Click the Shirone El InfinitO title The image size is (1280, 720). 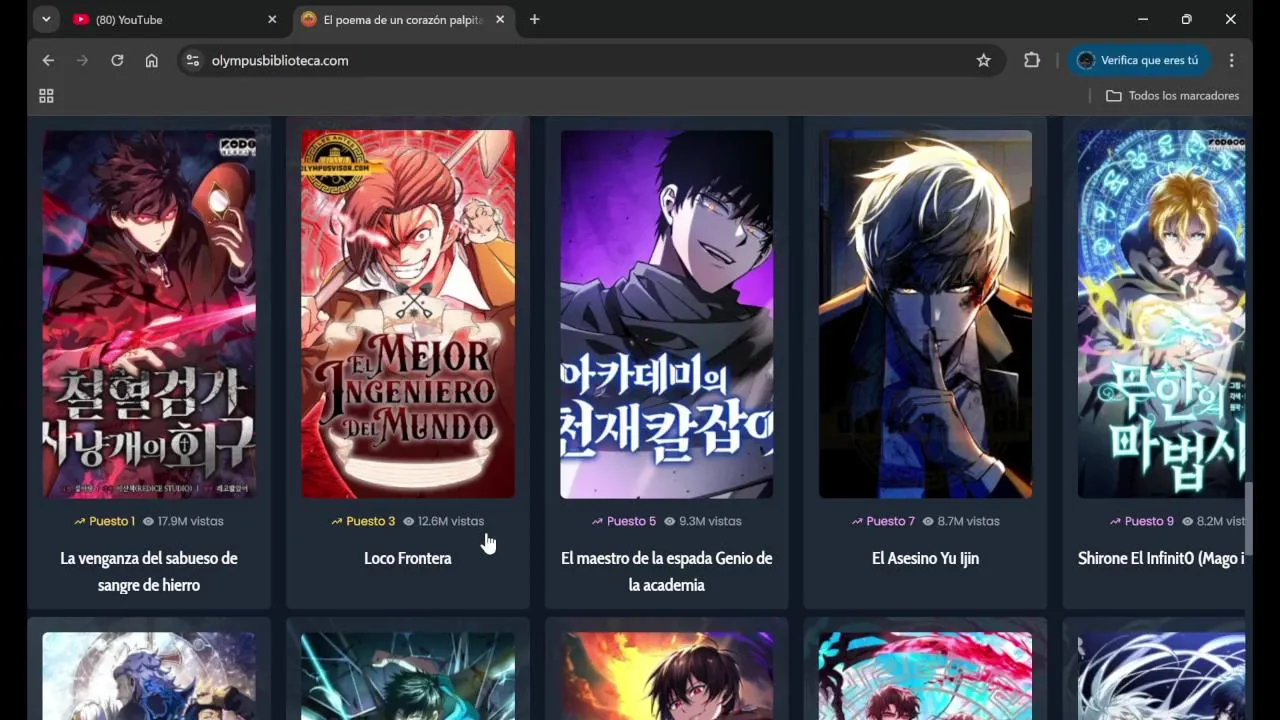1161,558
